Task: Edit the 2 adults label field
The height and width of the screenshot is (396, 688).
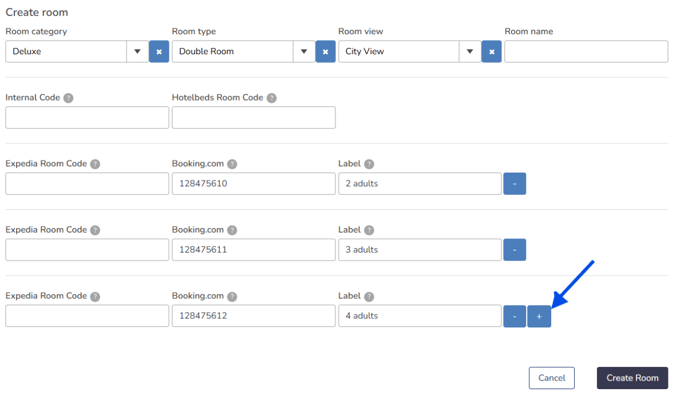Action: (420, 183)
